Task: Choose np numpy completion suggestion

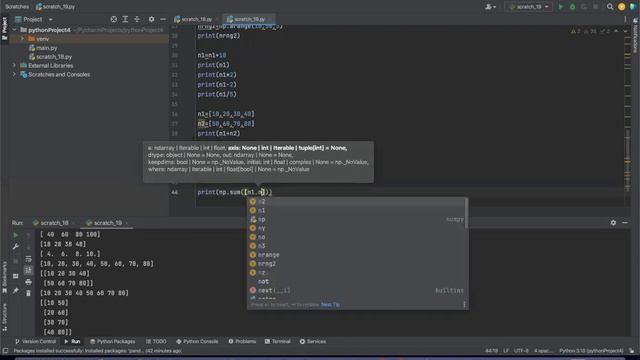Action: [357, 220]
